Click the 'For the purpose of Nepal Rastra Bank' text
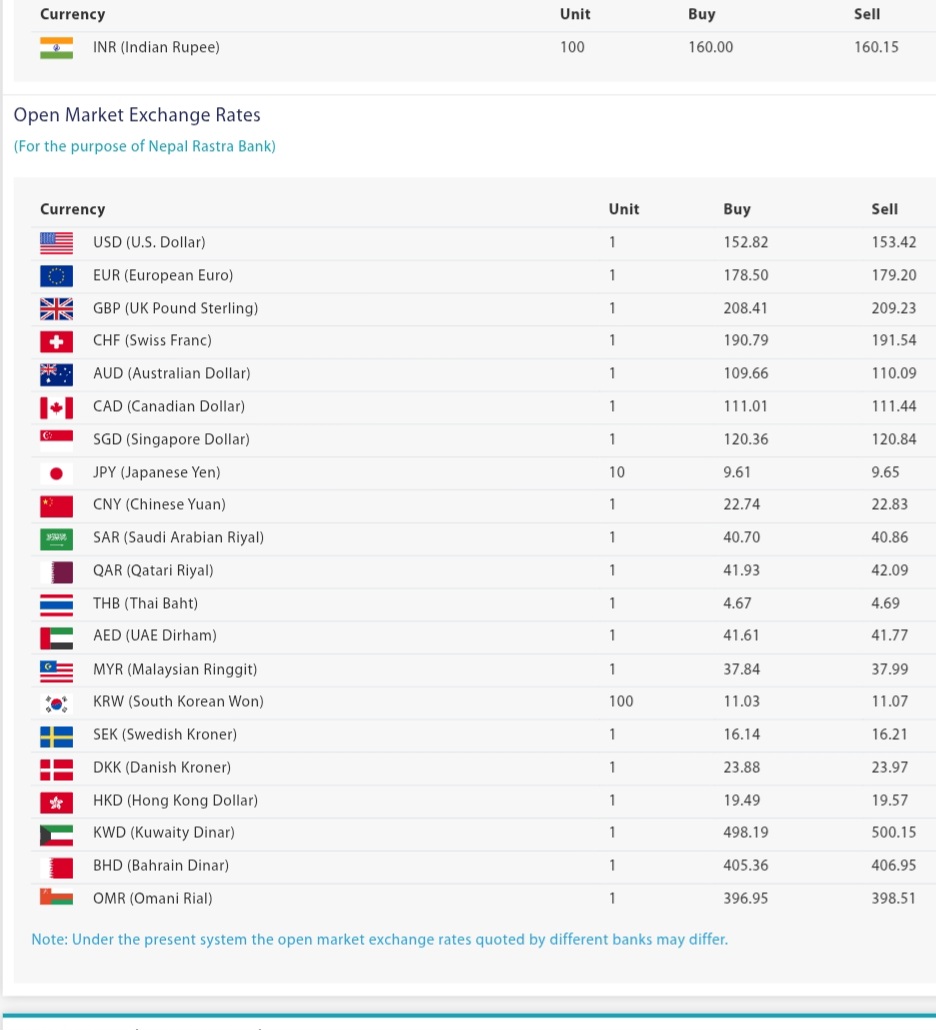The height and width of the screenshot is (1030, 936). (x=145, y=146)
